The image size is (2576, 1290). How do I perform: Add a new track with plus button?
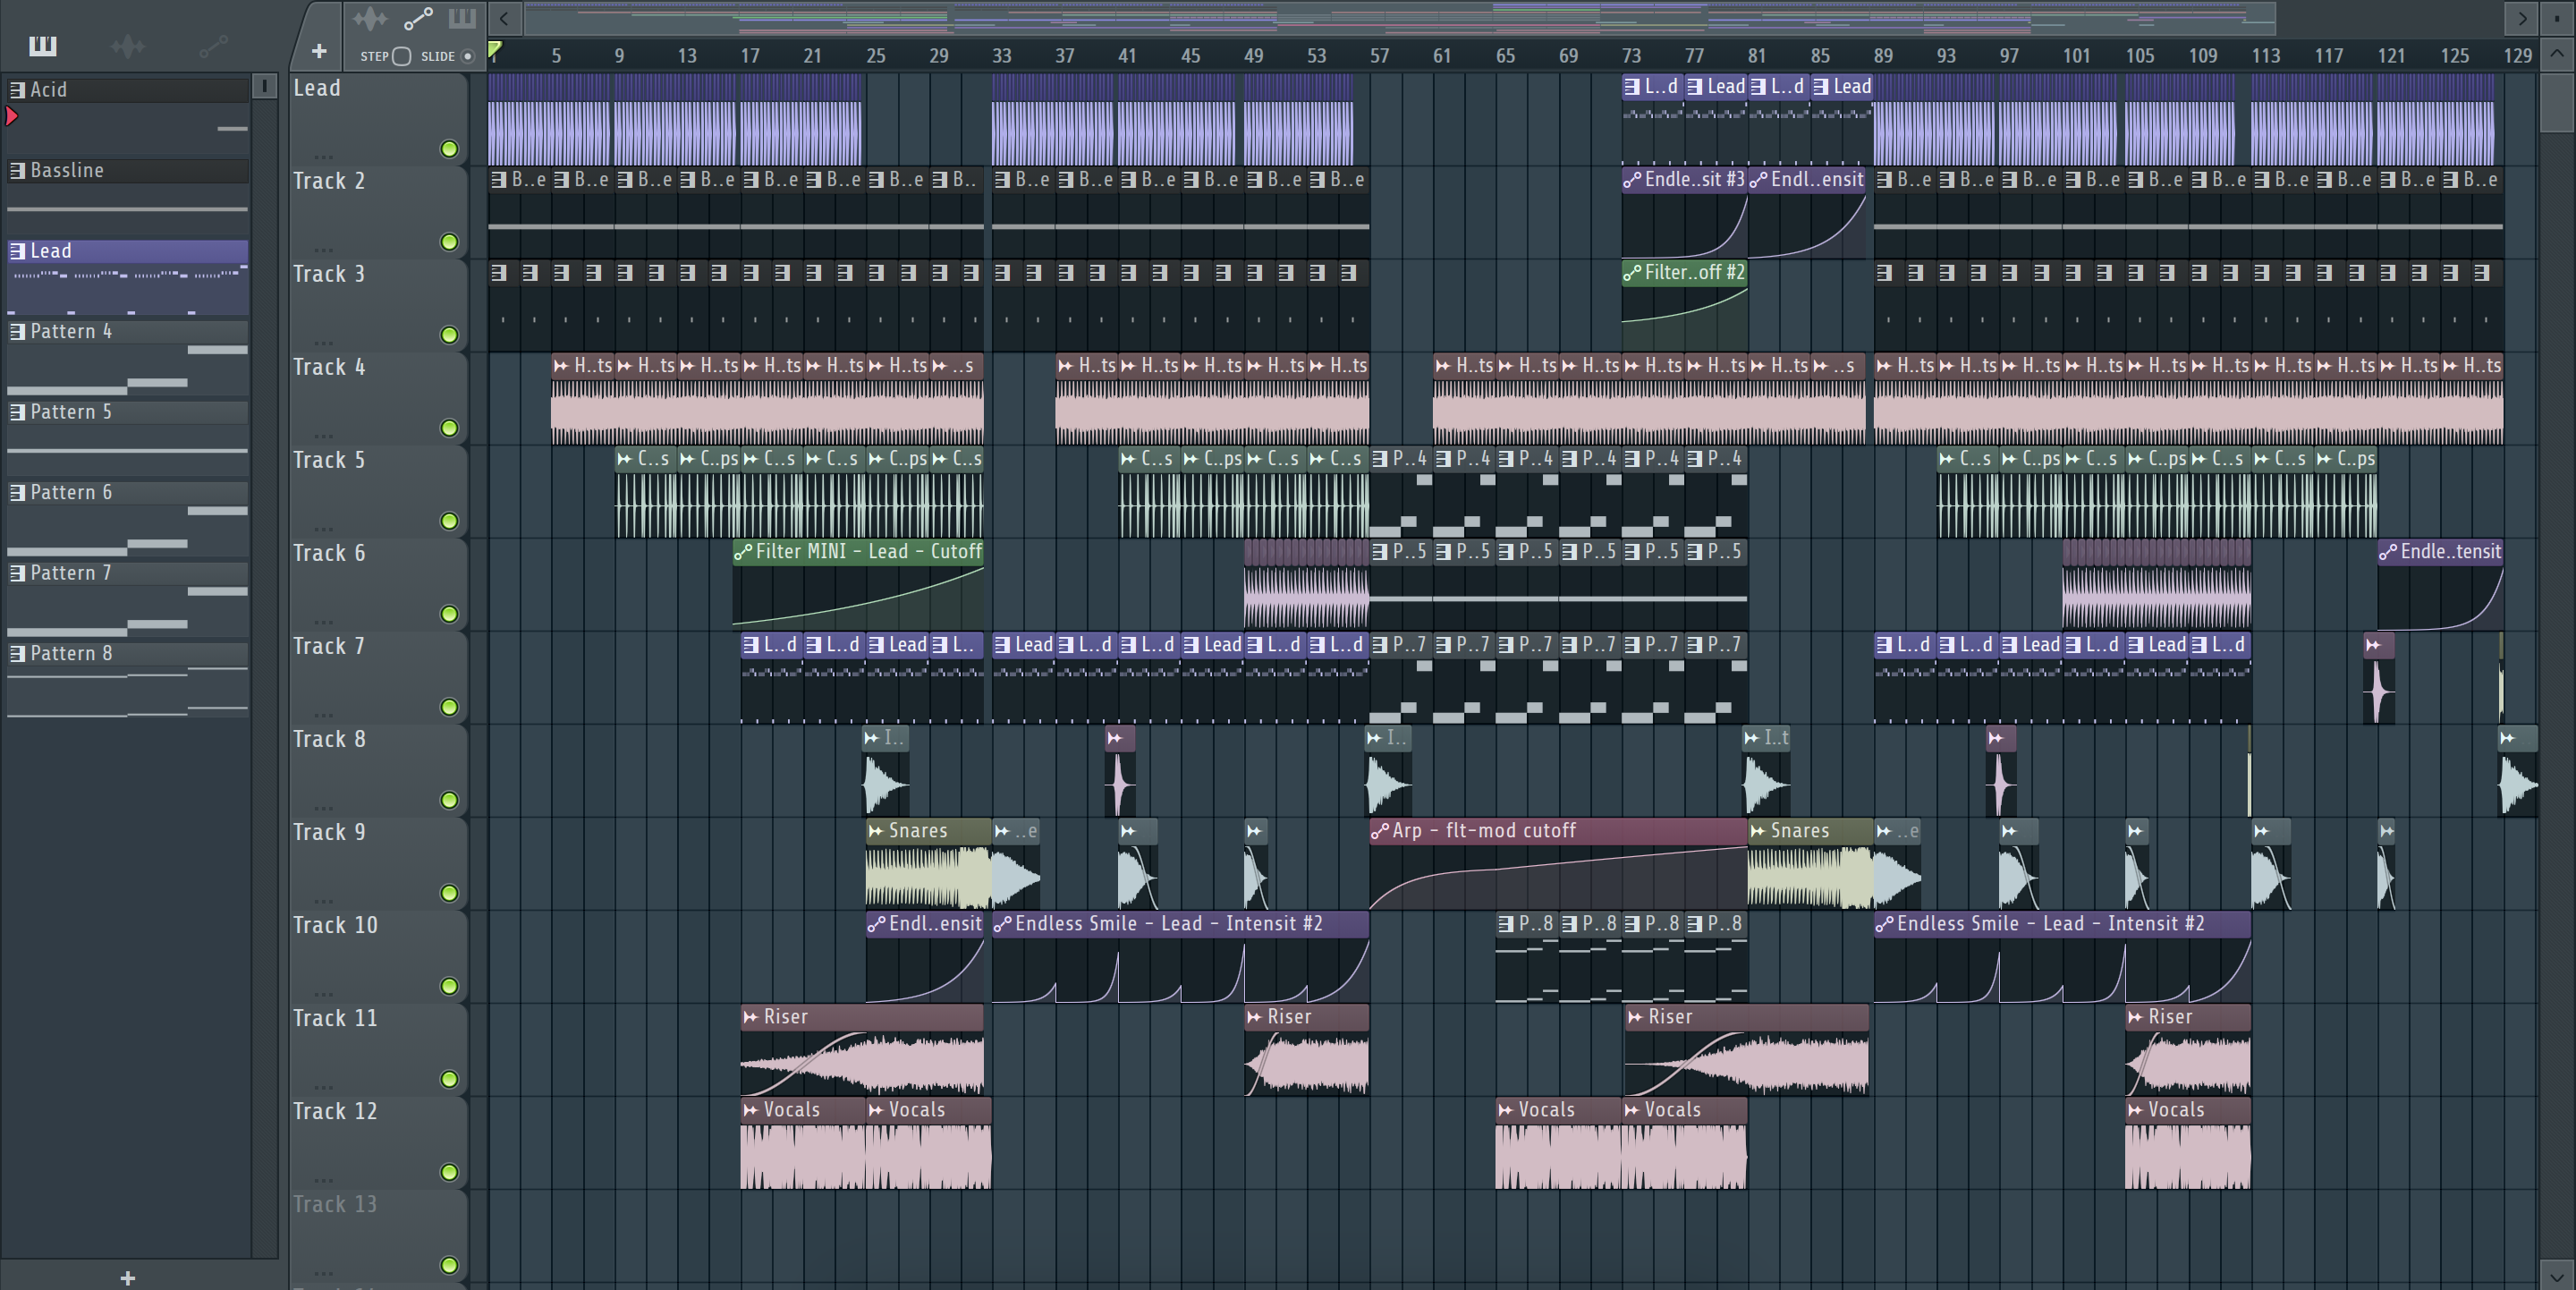click(319, 51)
